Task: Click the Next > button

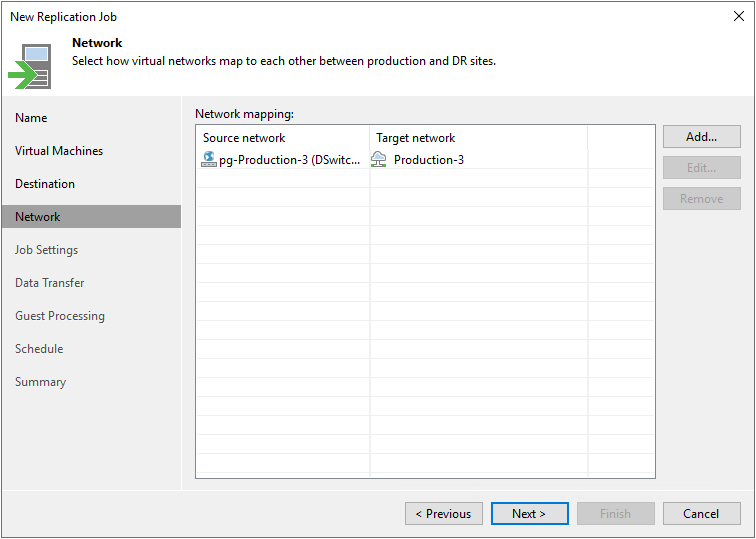Action: pyautogui.click(x=529, y=514)
